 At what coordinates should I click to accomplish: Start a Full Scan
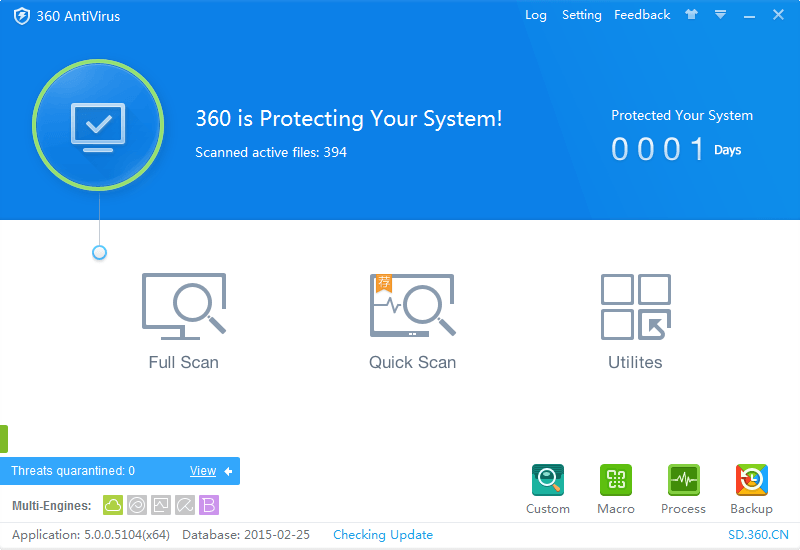coord(184,321)
